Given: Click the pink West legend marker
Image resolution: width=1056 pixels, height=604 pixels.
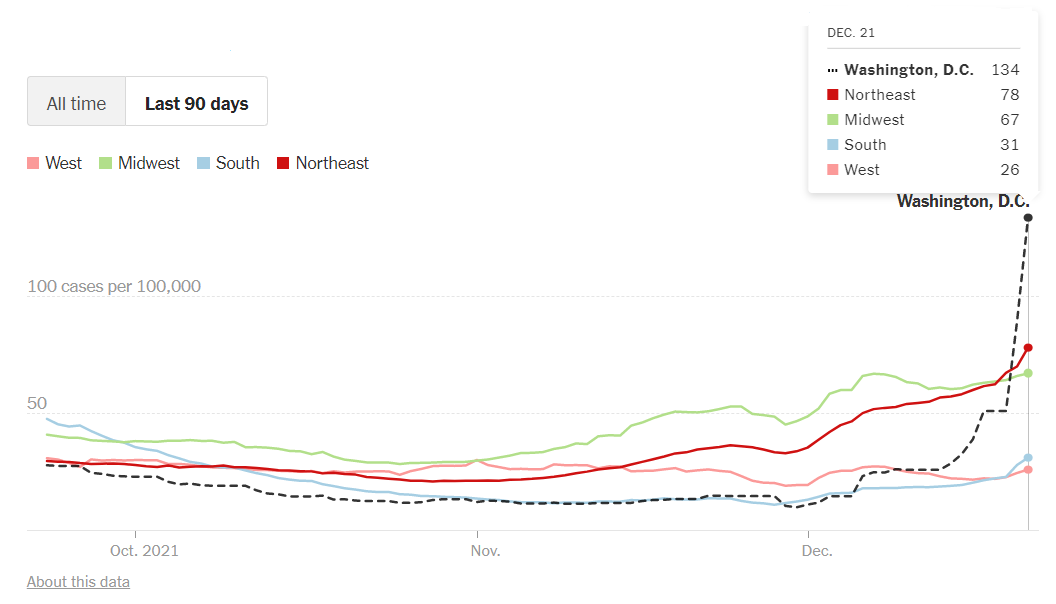Looking at the screenshot, I should pos(31,162).
